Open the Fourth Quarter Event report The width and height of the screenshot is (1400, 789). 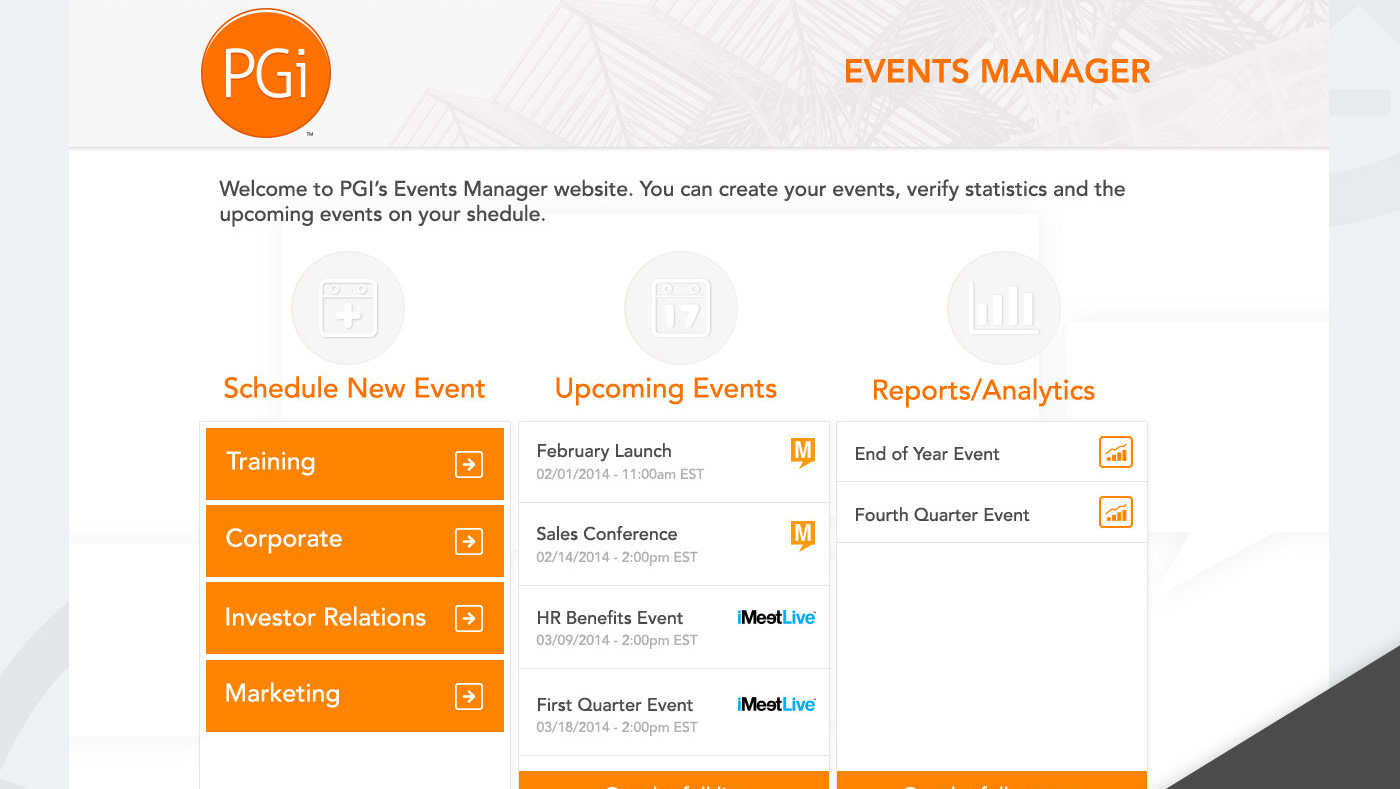[992, 513]
